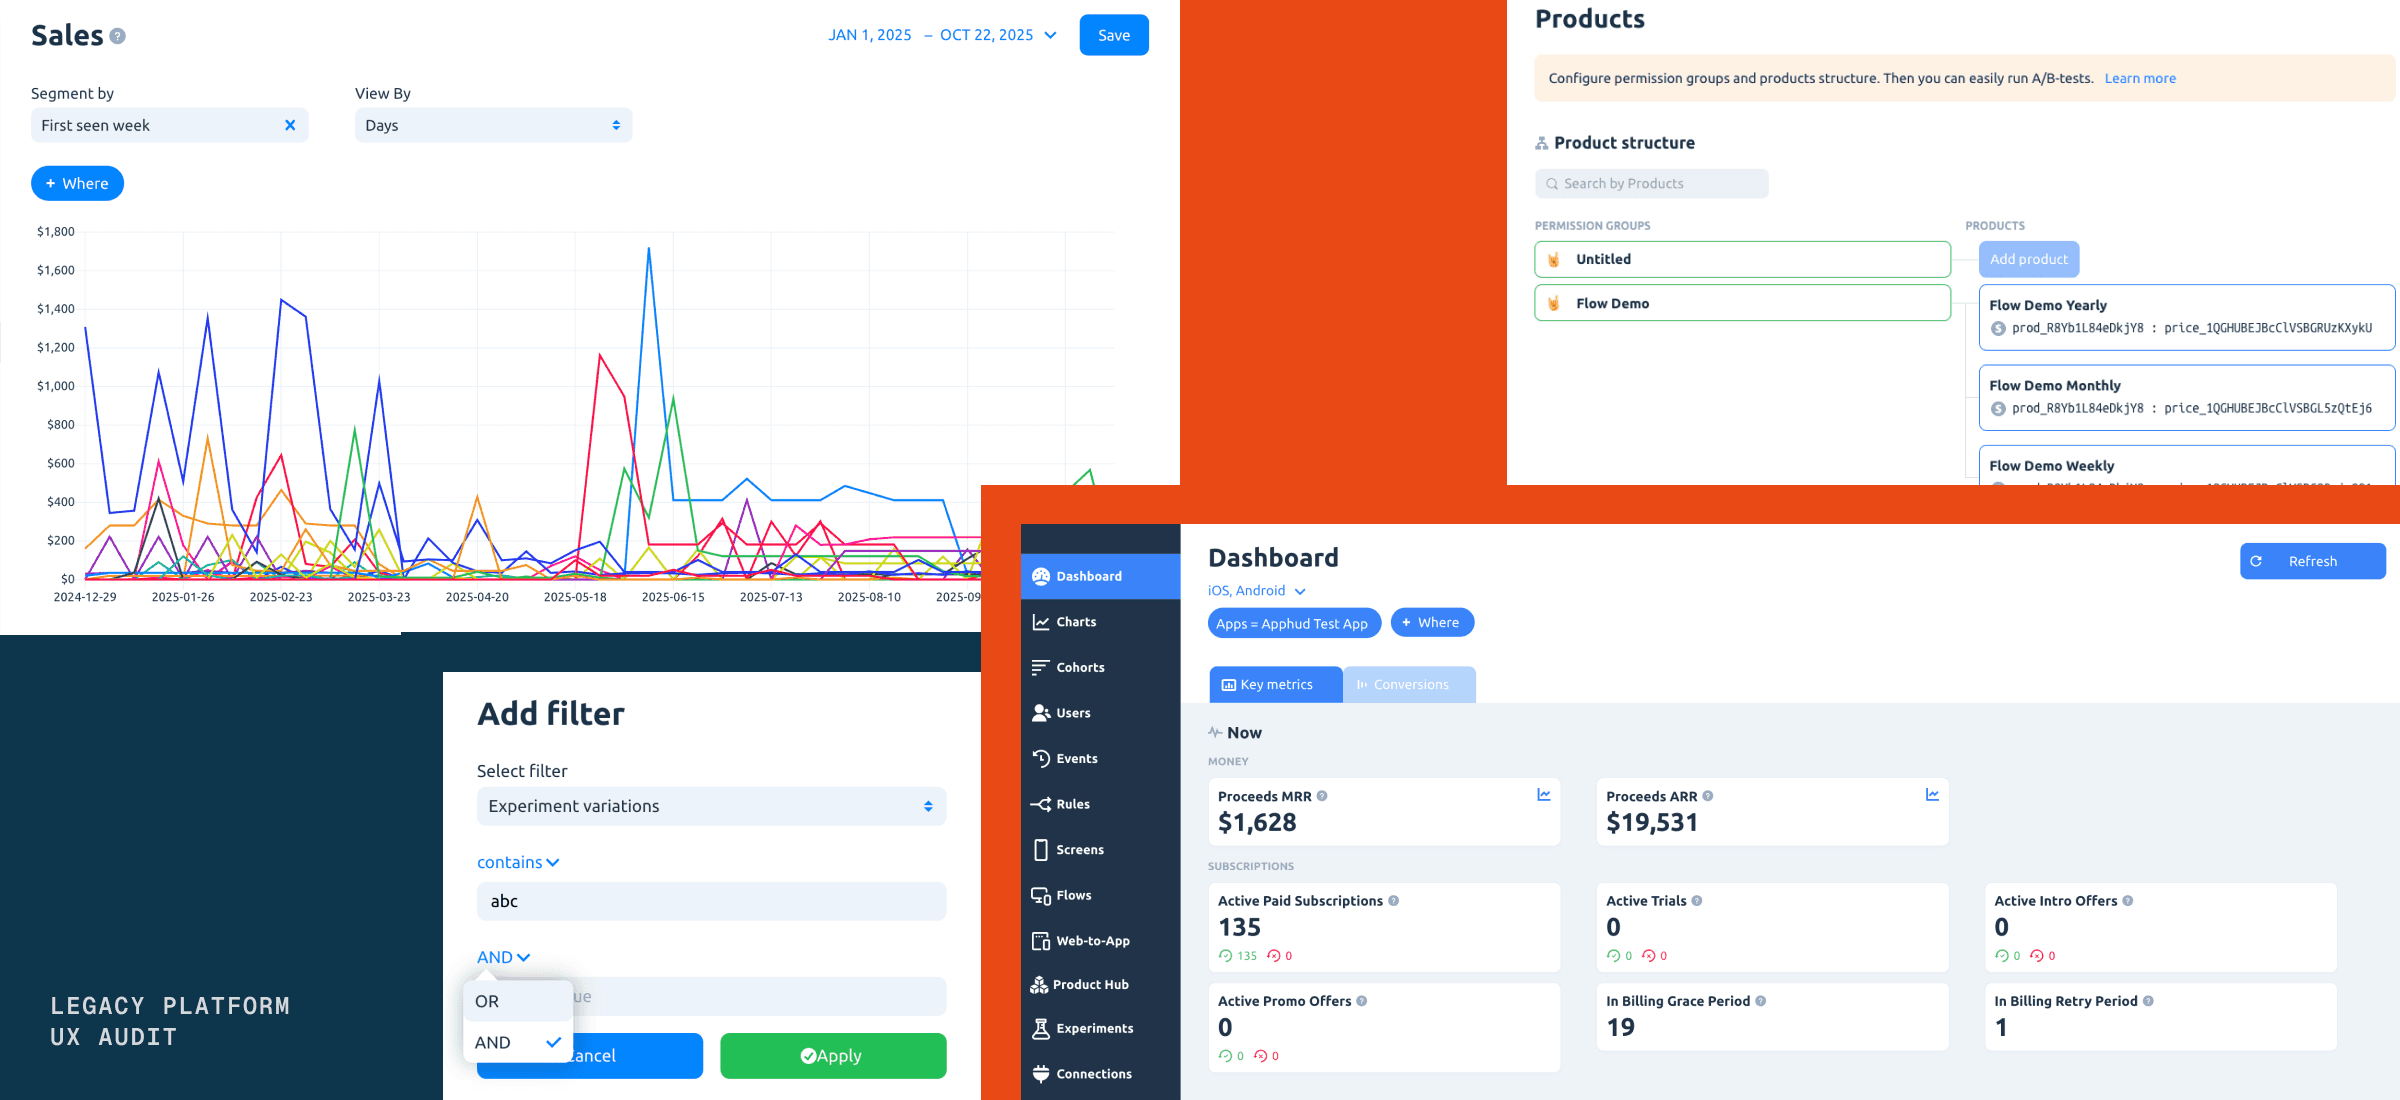Edit the abc filter value field
2400x1100 pixels.
pyautogui.click(x=711, y=901)
